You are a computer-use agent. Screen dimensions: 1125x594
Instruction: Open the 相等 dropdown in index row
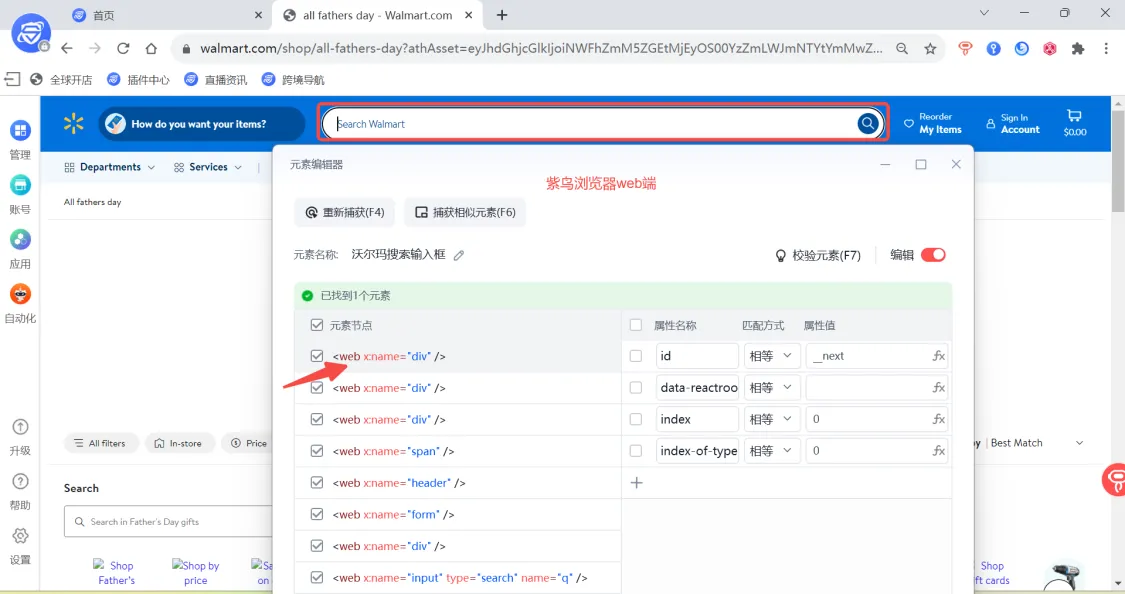(771, 419)
